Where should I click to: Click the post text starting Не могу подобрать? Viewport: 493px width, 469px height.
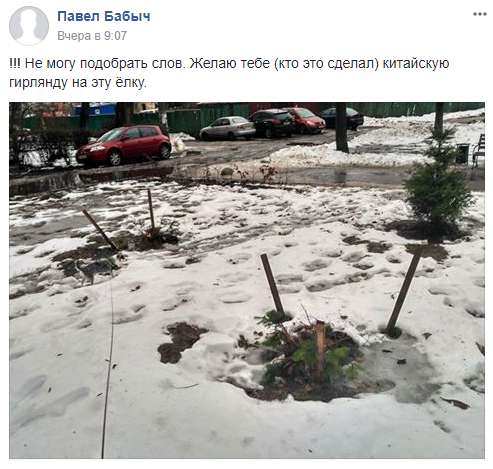(229, 73)
